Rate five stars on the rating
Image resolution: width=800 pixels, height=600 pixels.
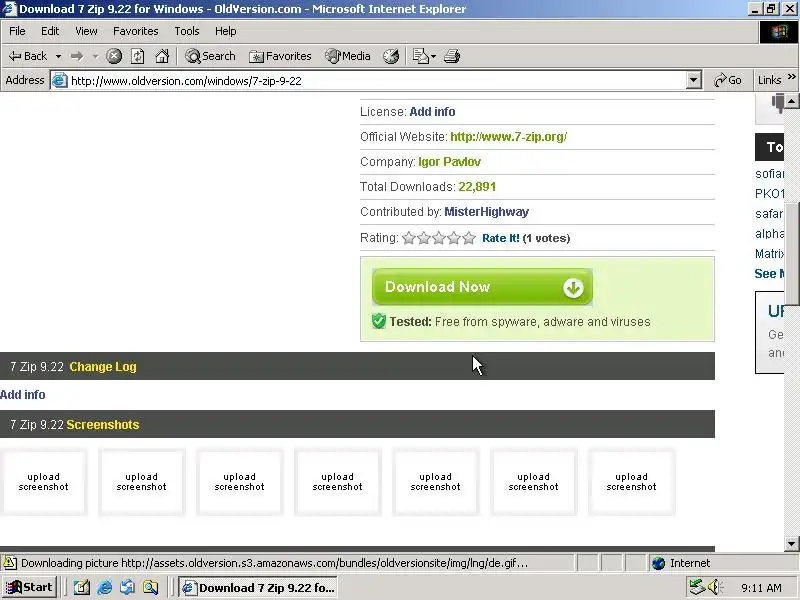click(469, 238)
